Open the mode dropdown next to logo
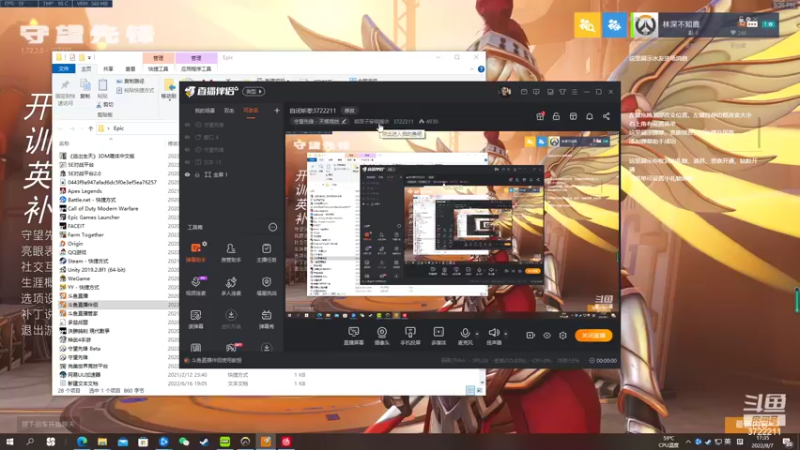 coord(254,91)
